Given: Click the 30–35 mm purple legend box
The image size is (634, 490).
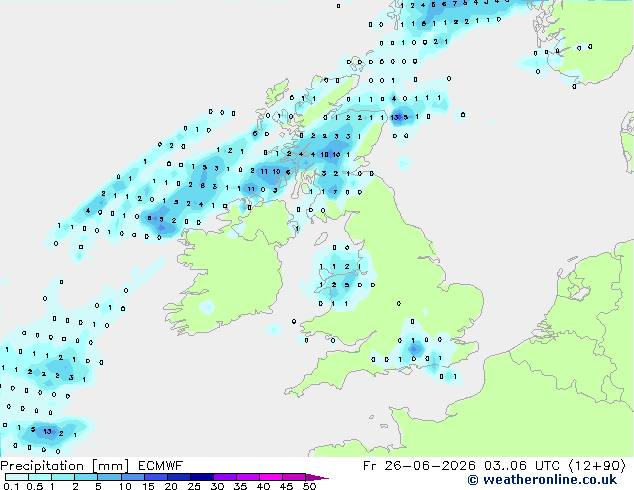Looking at the screenshot, I should pyautogui.click(x=224, y=477).
